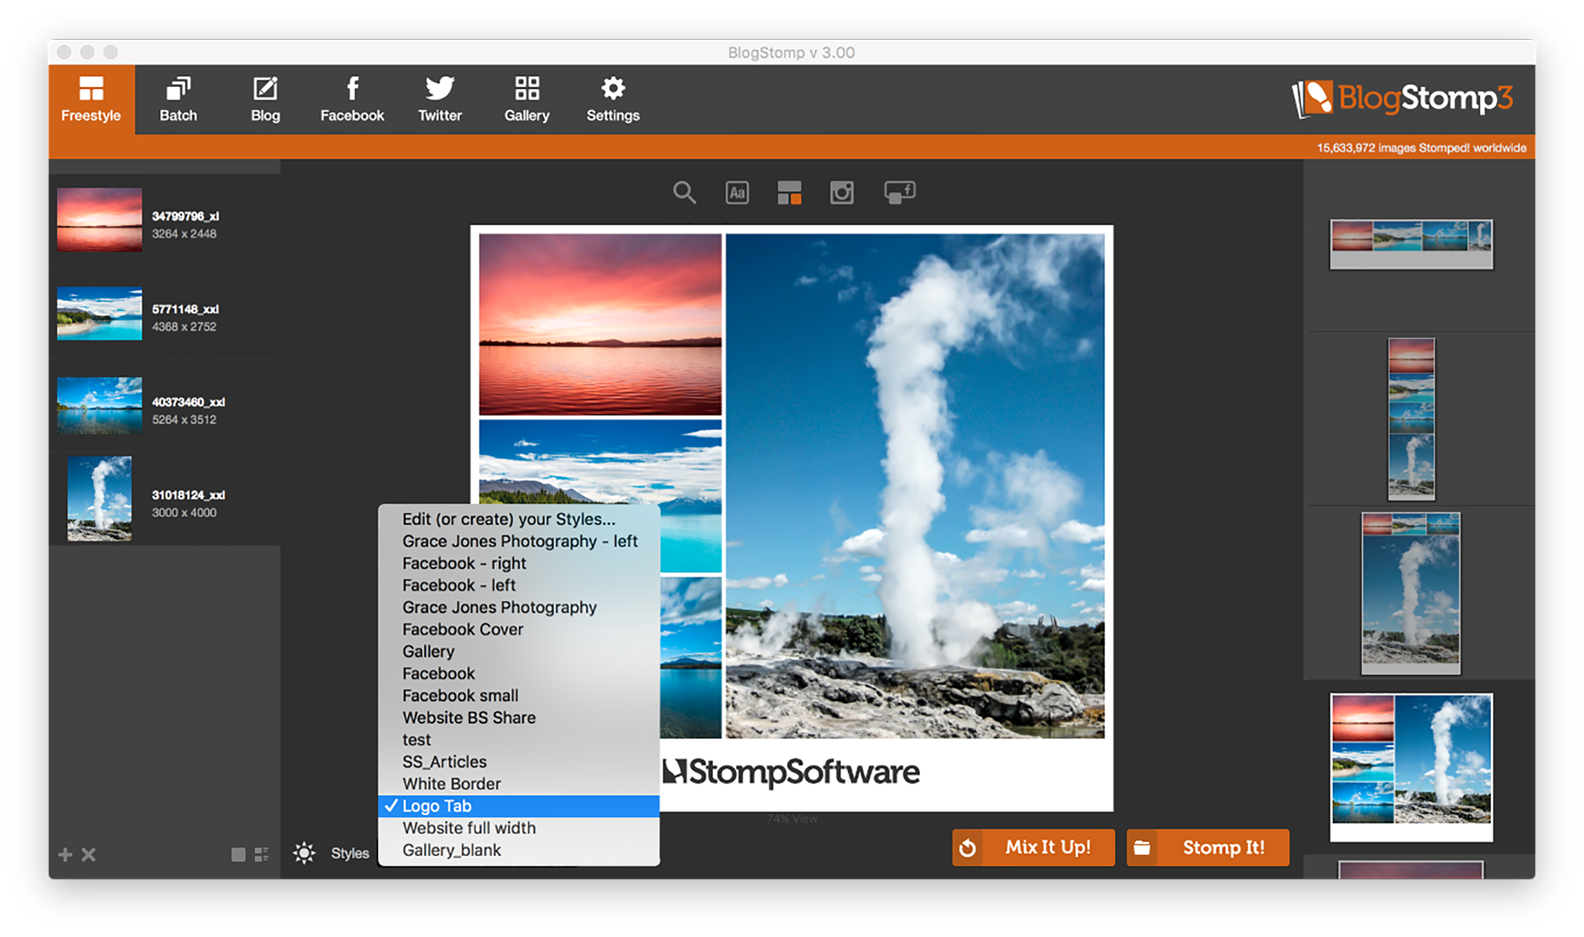This screenshot has width=1584, height=937.
Task: Add an image with the plus icon
Action: click(65, 854)
